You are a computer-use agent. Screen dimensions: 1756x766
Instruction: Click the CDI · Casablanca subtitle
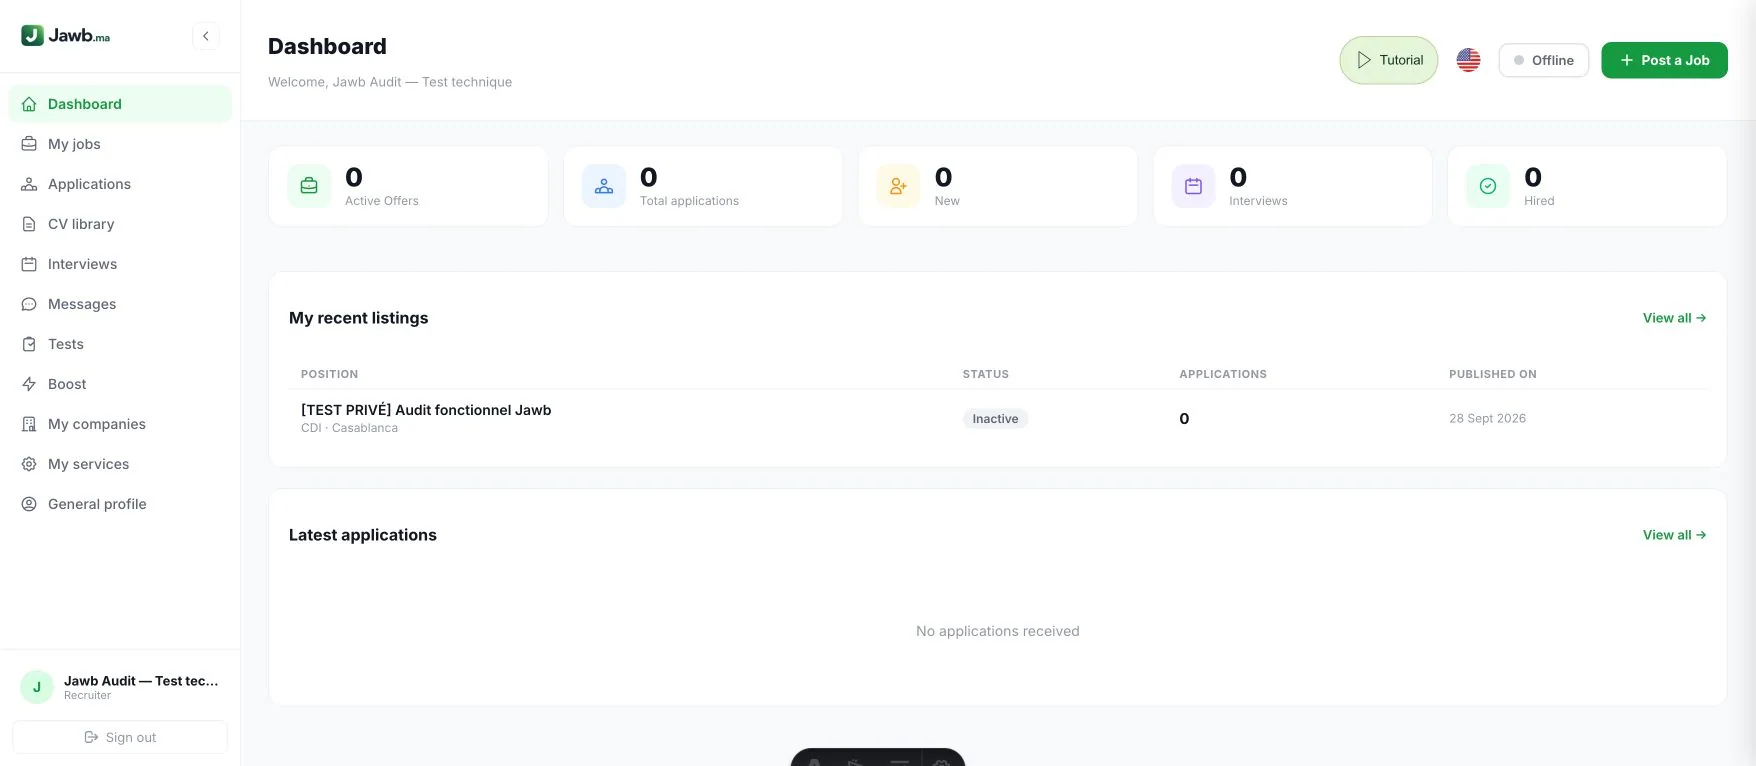349,428
